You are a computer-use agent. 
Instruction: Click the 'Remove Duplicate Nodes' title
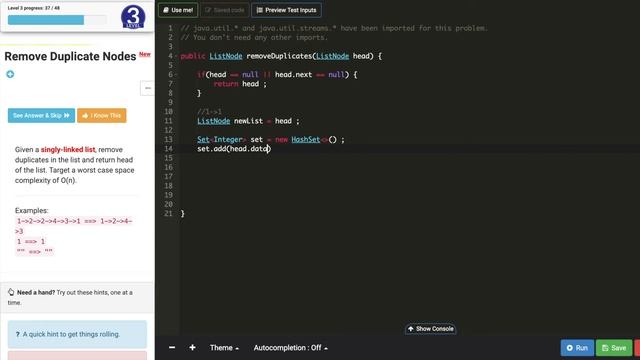(x=70, y=56)
